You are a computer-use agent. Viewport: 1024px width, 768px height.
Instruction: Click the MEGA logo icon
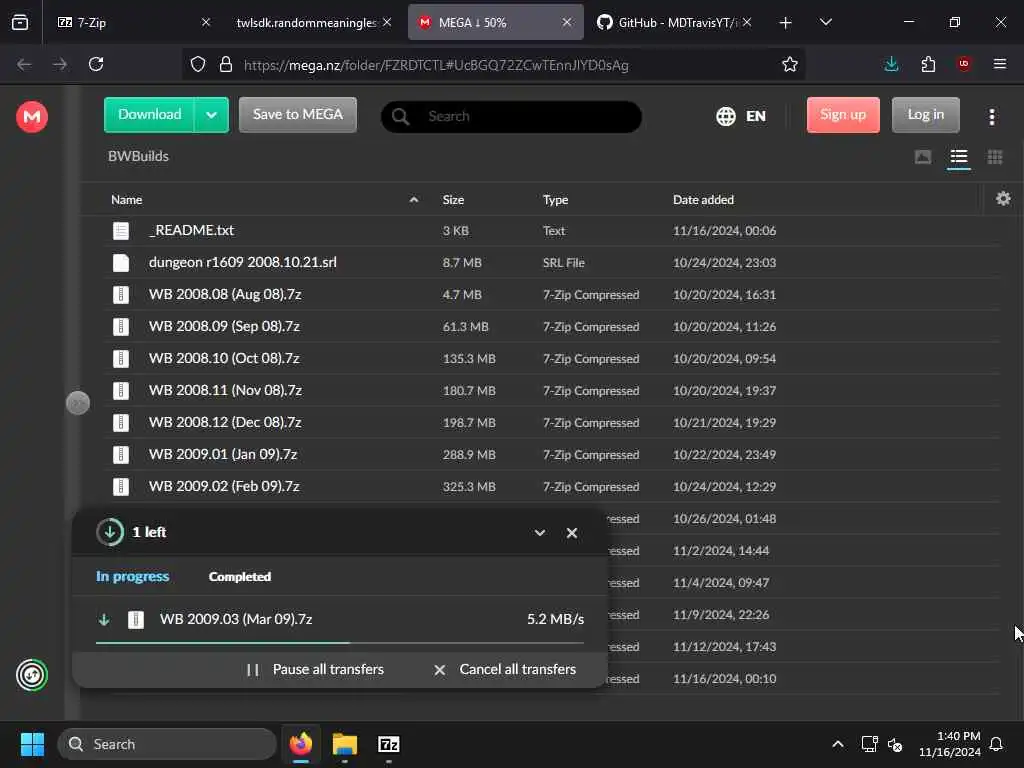(31, 117)
